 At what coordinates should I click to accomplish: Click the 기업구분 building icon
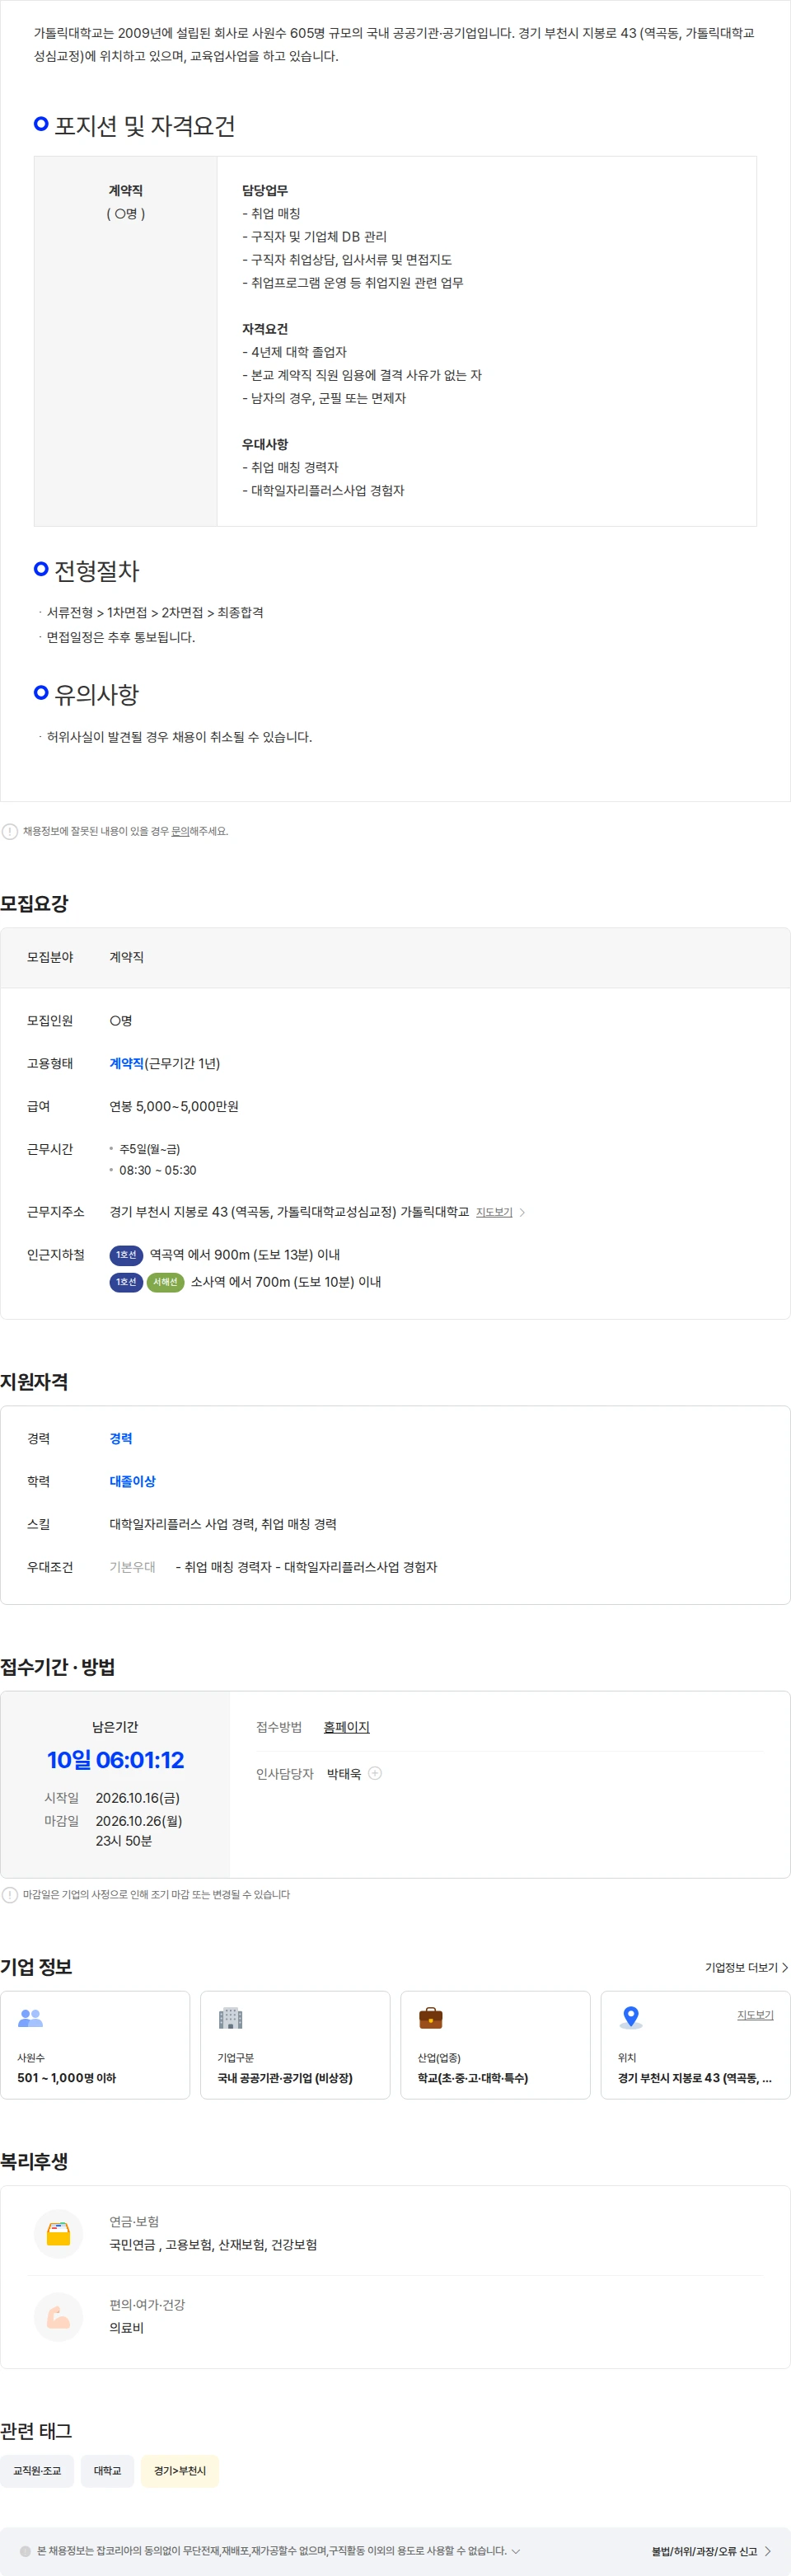tap(231, 2018)
